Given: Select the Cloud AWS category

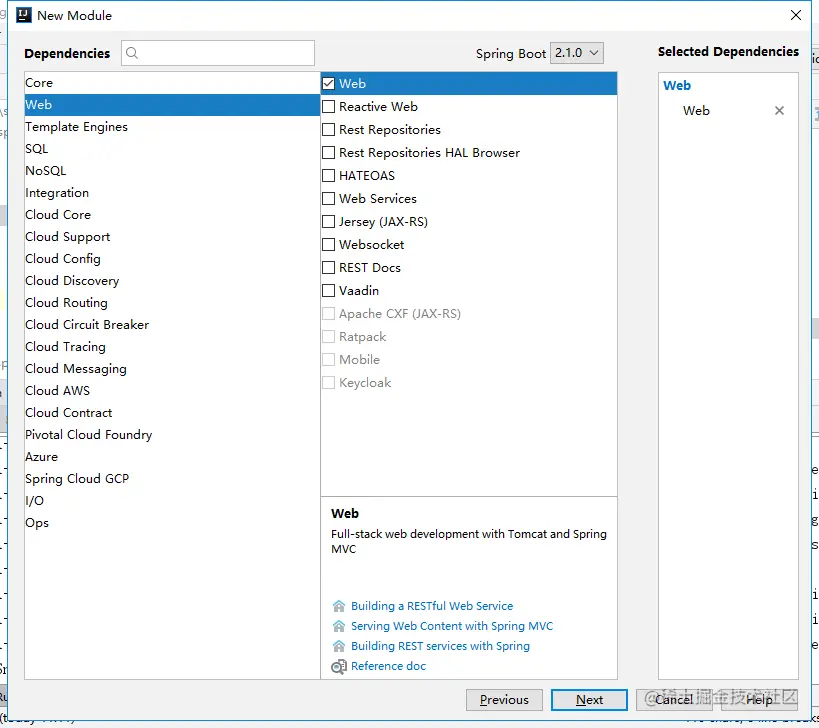Looking at the screenshot, I should click(x=172, y=391).
